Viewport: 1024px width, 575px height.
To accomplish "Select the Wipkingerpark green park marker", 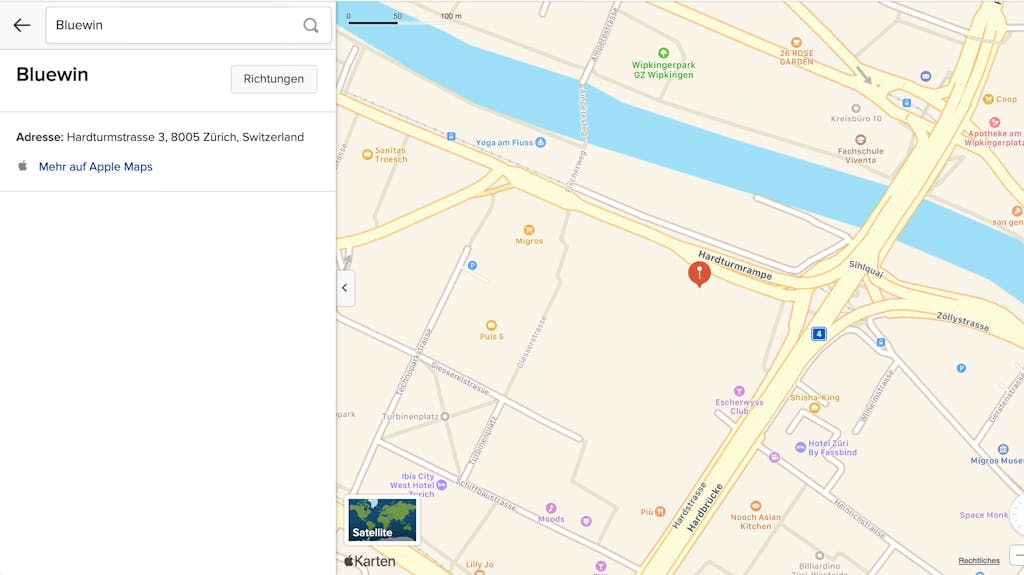I will pyautogui.click(x=664, y=53).
